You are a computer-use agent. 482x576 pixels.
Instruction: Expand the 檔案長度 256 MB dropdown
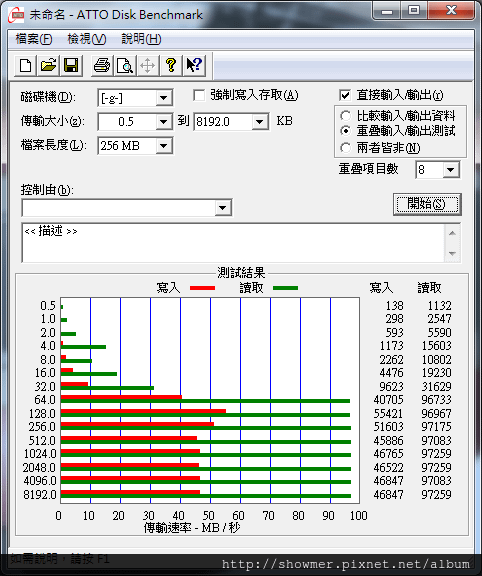click(163, 146)
